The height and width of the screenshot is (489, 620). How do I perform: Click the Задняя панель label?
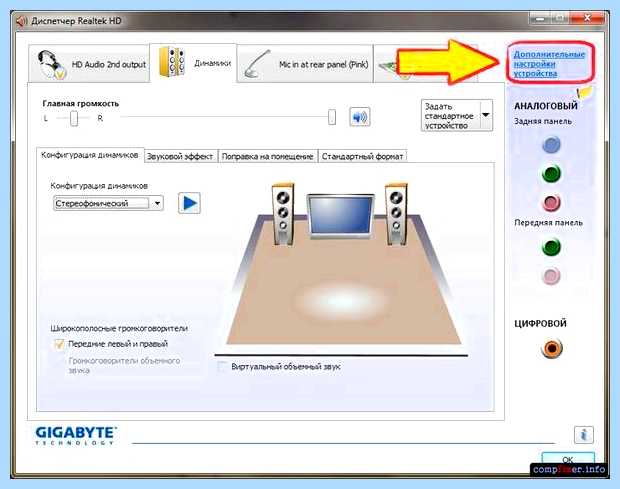click(x=543, y=121)
